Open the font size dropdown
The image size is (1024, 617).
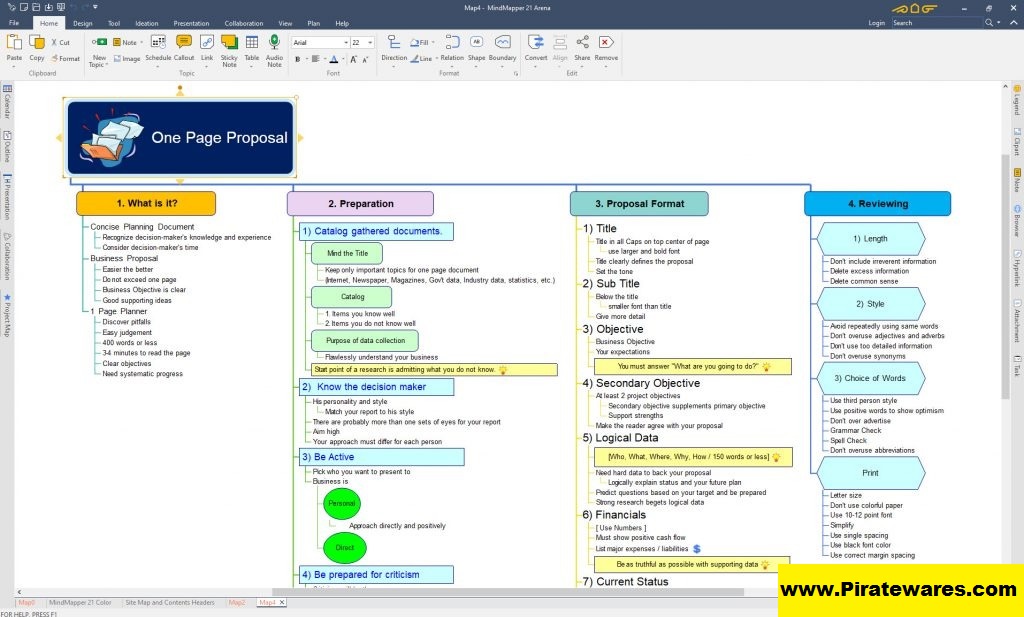coord(370,43)
